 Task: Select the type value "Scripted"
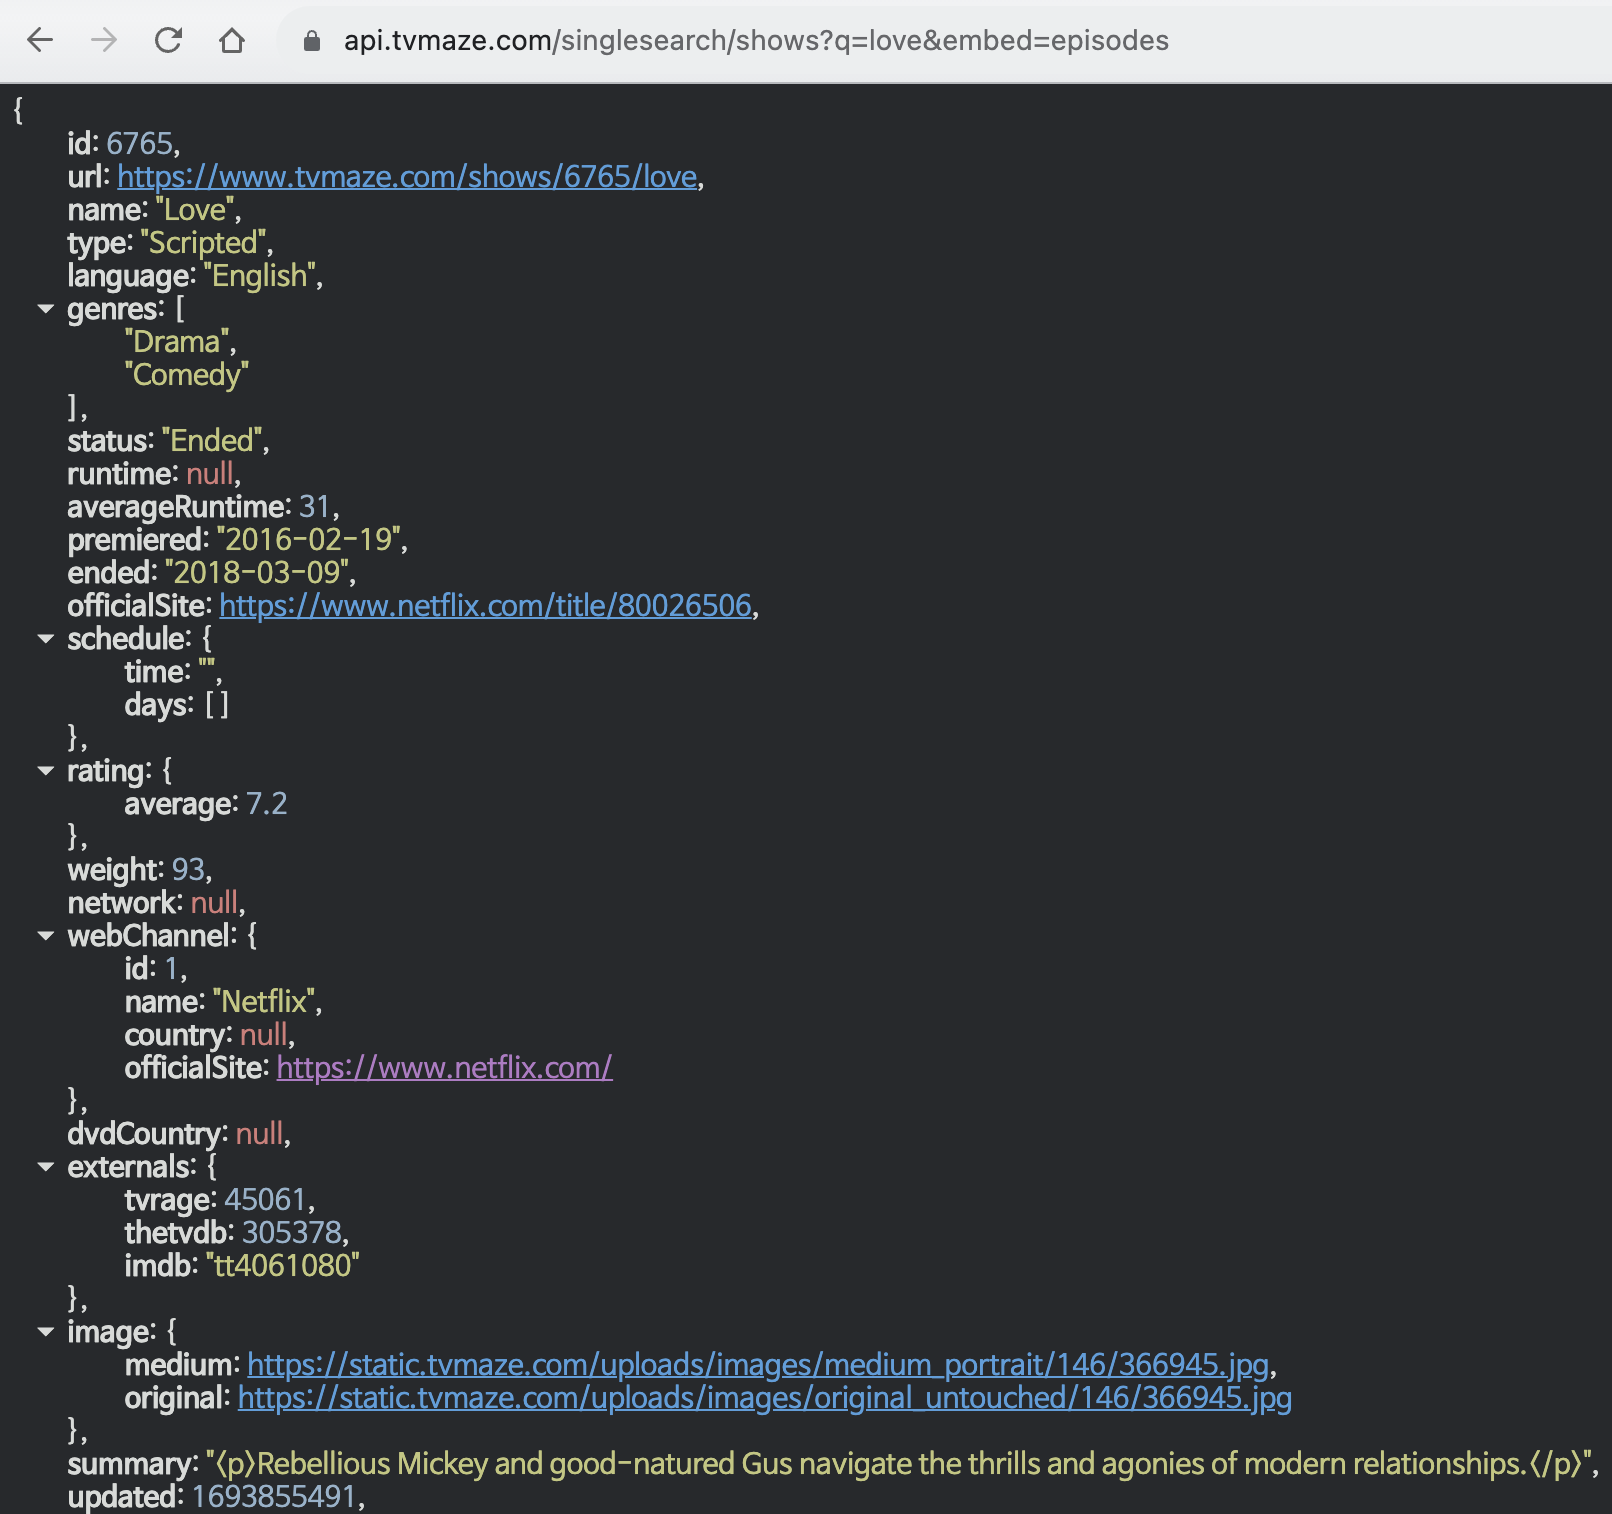coord(204,243)
